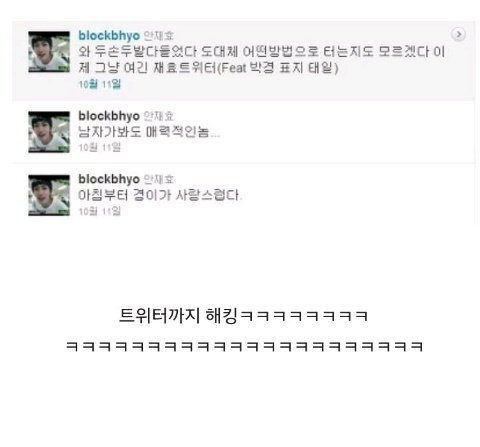Select the 남자가봐도 매력적인놈 tweet text
This screenshot has height=447, width=480.
149,132
